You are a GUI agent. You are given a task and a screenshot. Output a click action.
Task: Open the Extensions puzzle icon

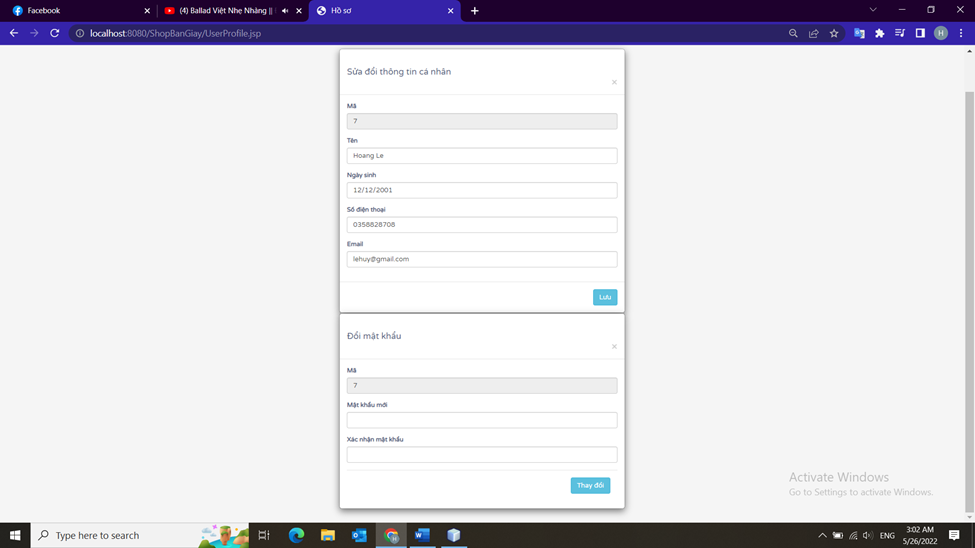879,34
